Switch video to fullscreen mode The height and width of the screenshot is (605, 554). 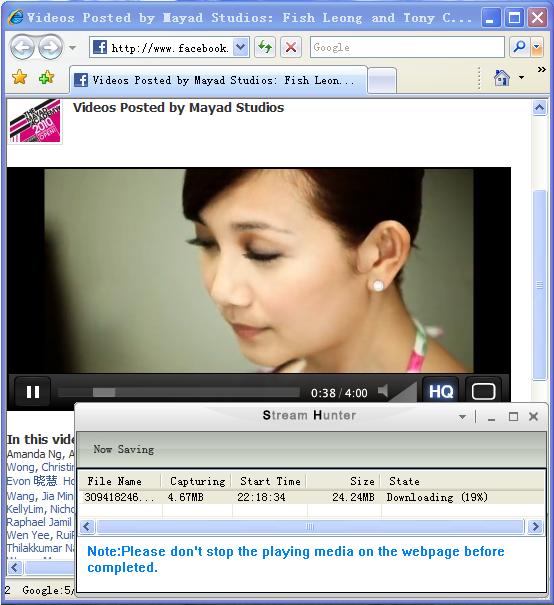point(483,392)
